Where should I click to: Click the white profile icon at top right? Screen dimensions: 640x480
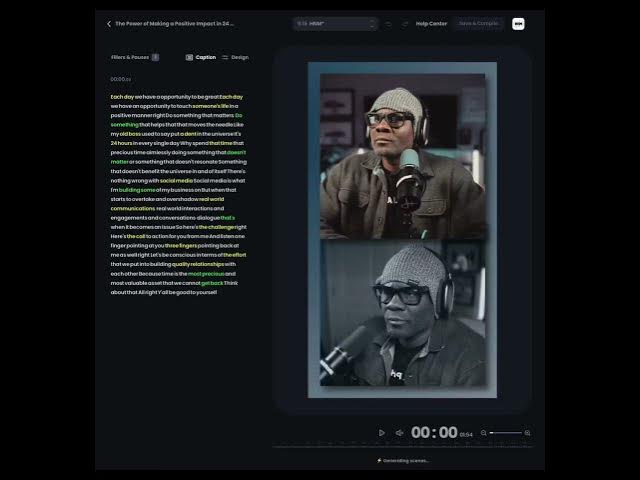(x=518, y=23)
